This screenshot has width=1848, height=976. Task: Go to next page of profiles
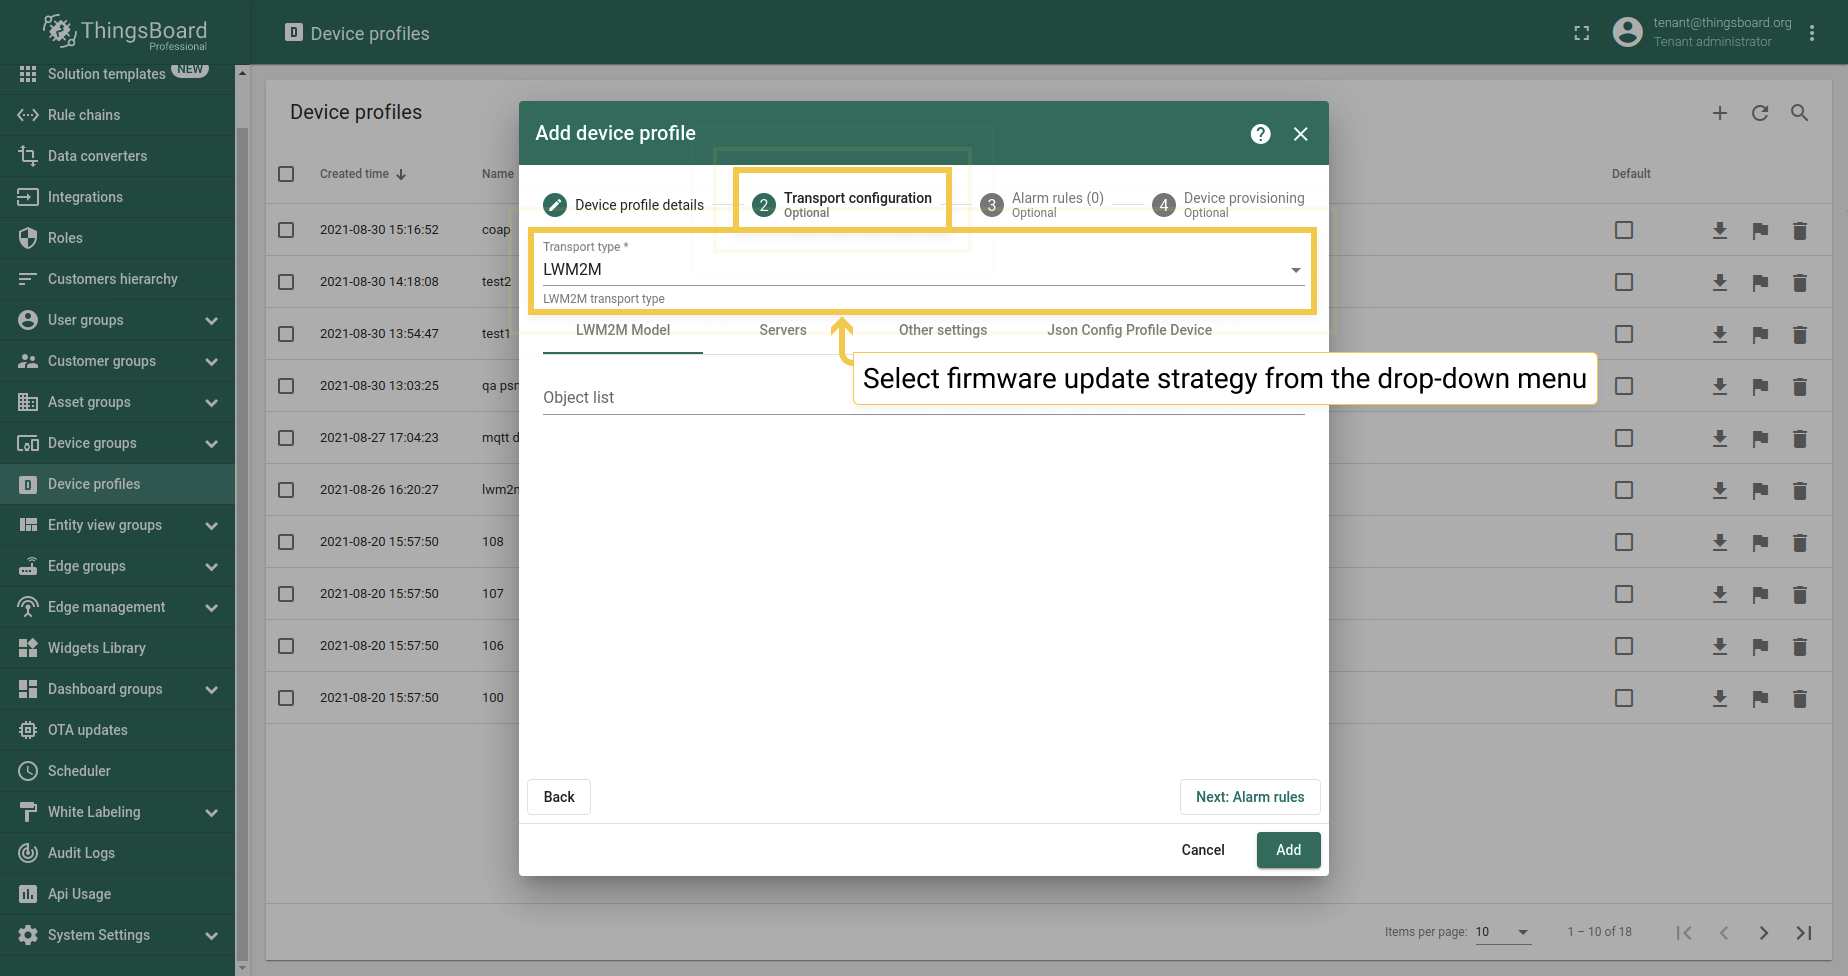click(x=1764, y=933)
